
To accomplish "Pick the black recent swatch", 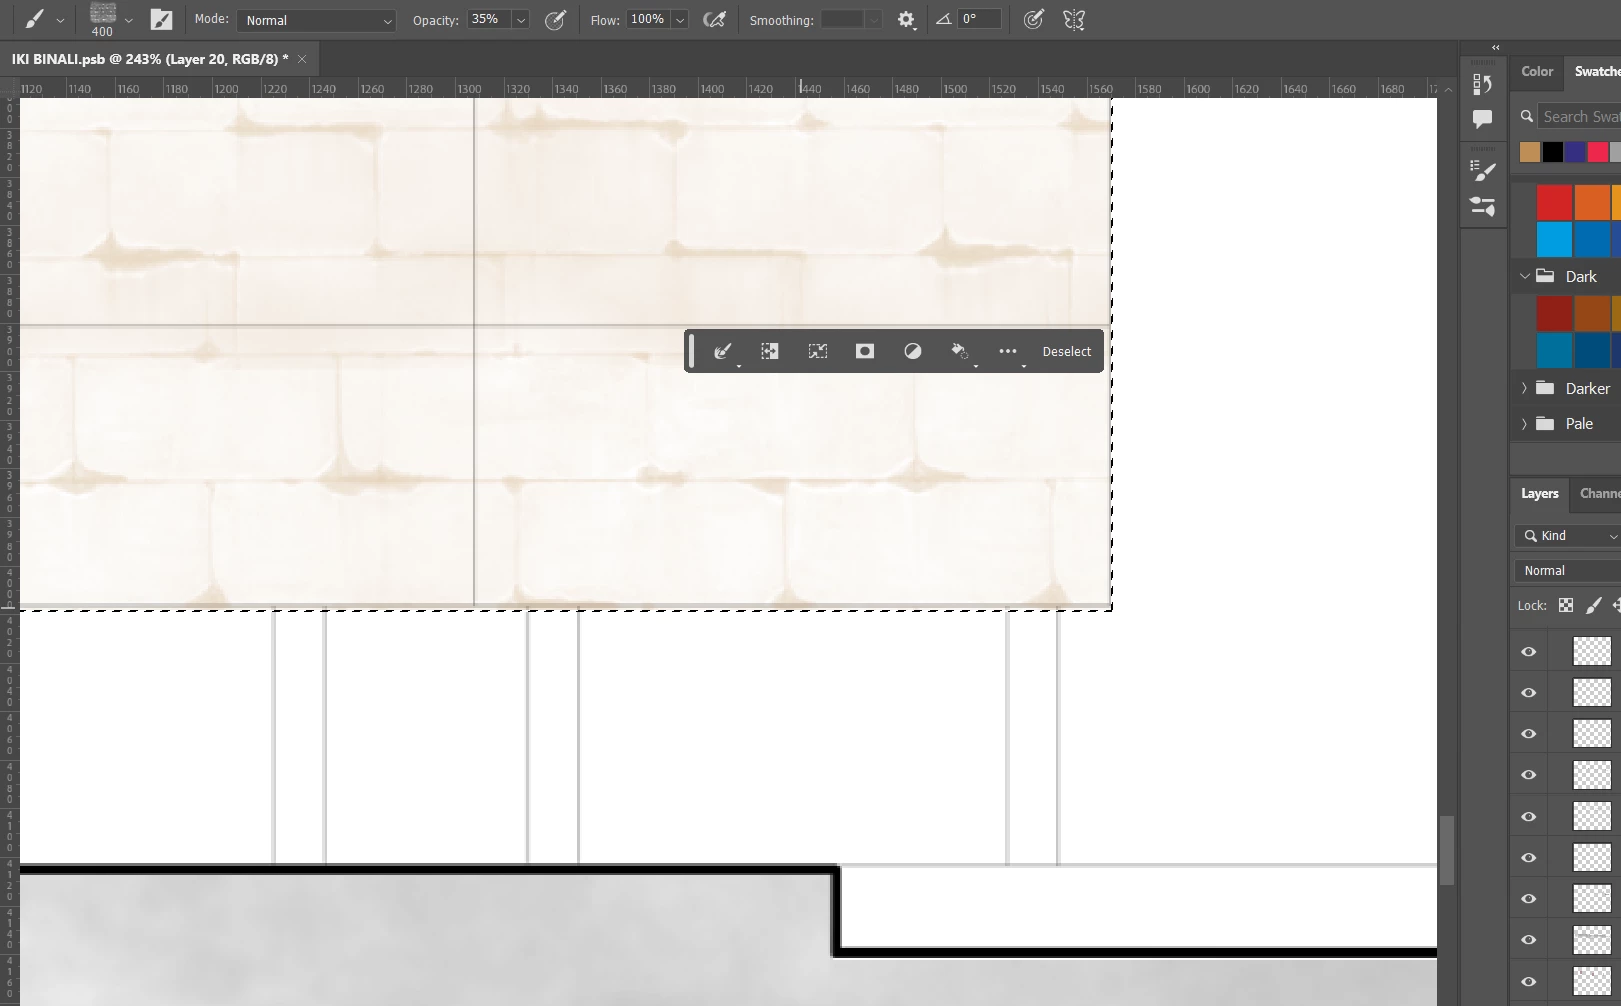I will tap(1553, 152).
